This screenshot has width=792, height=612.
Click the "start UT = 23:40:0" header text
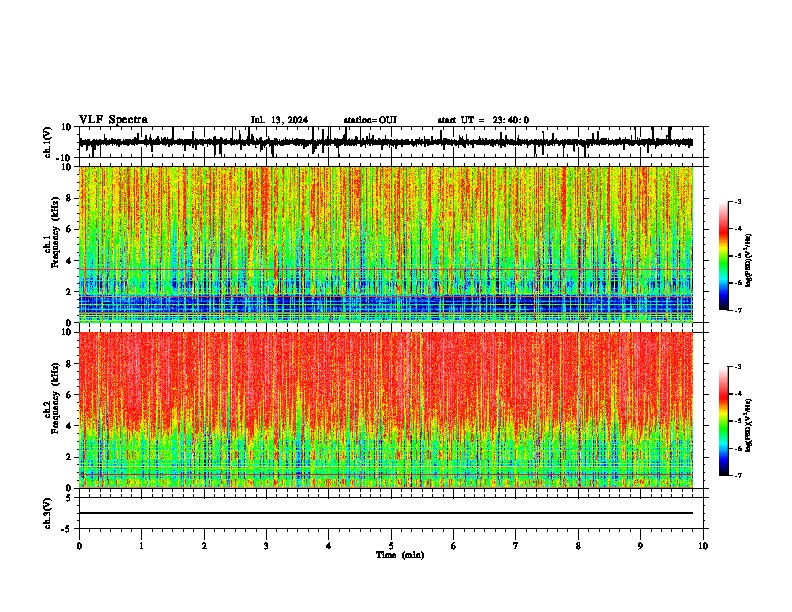pos(483,120)
